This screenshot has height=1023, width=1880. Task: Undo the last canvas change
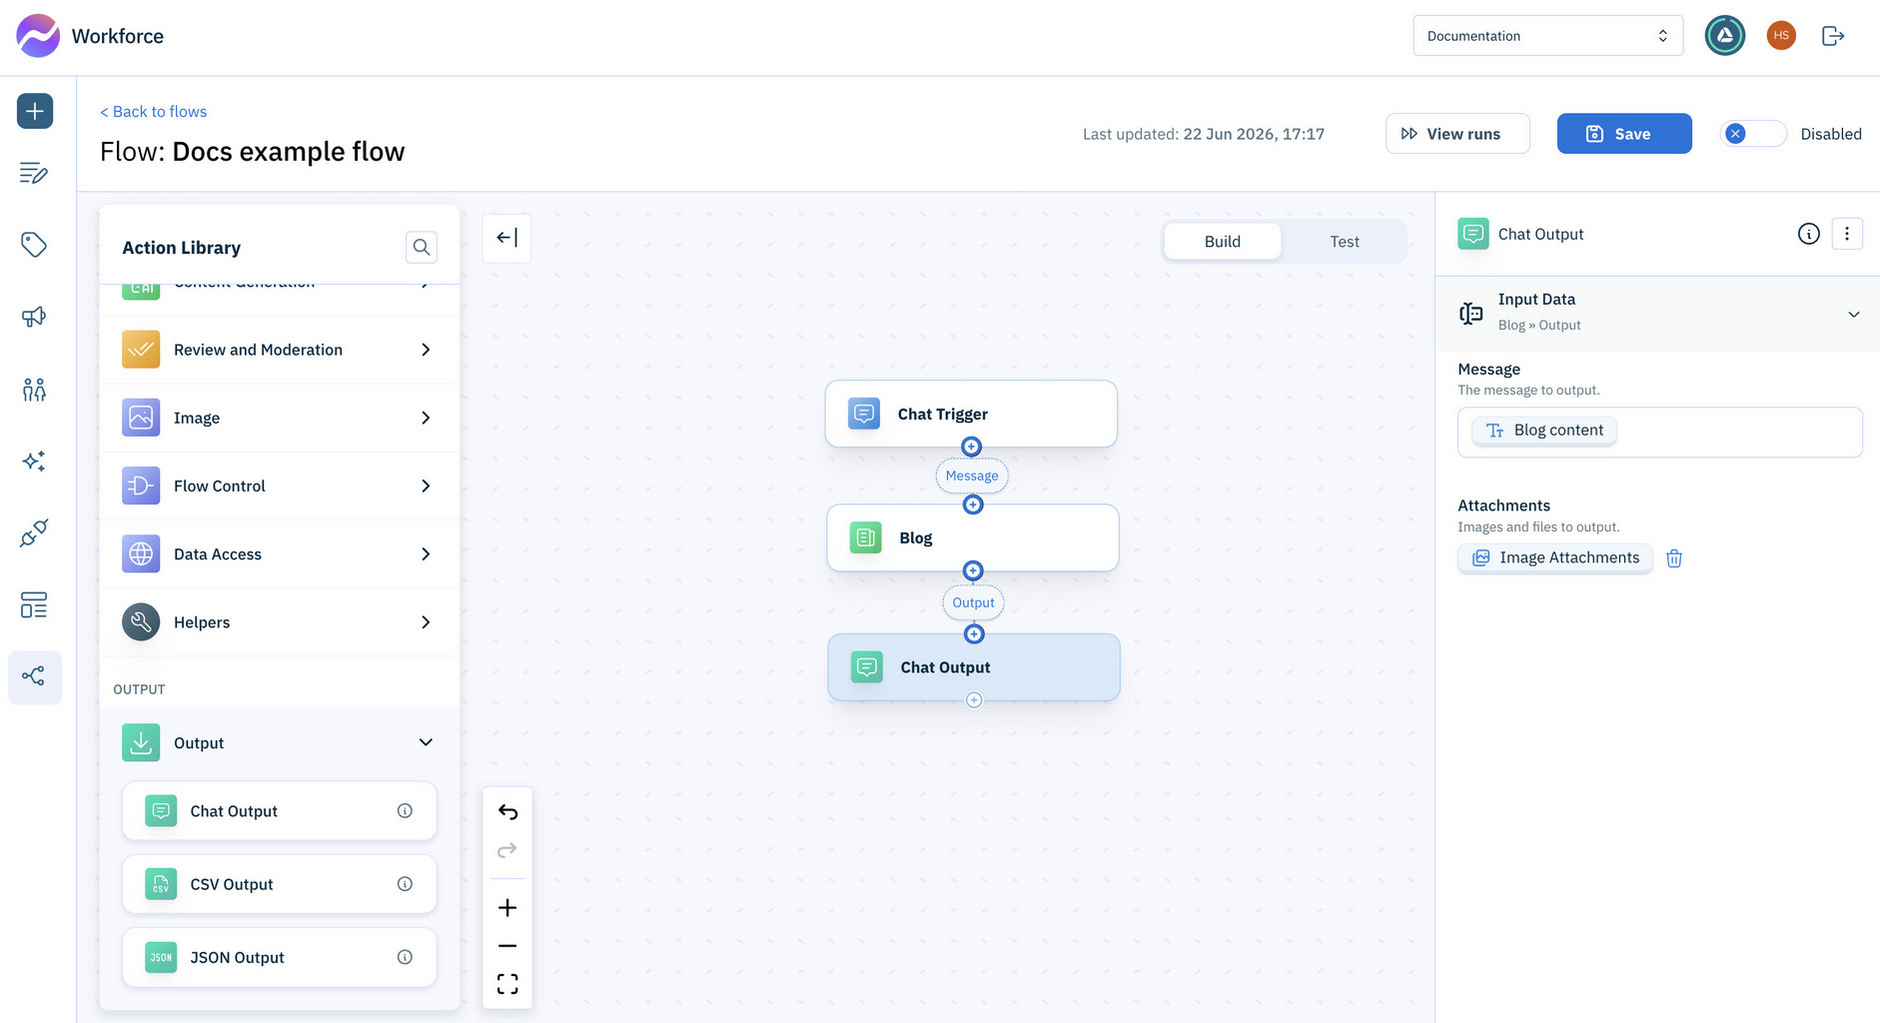[x=507, y=812]
